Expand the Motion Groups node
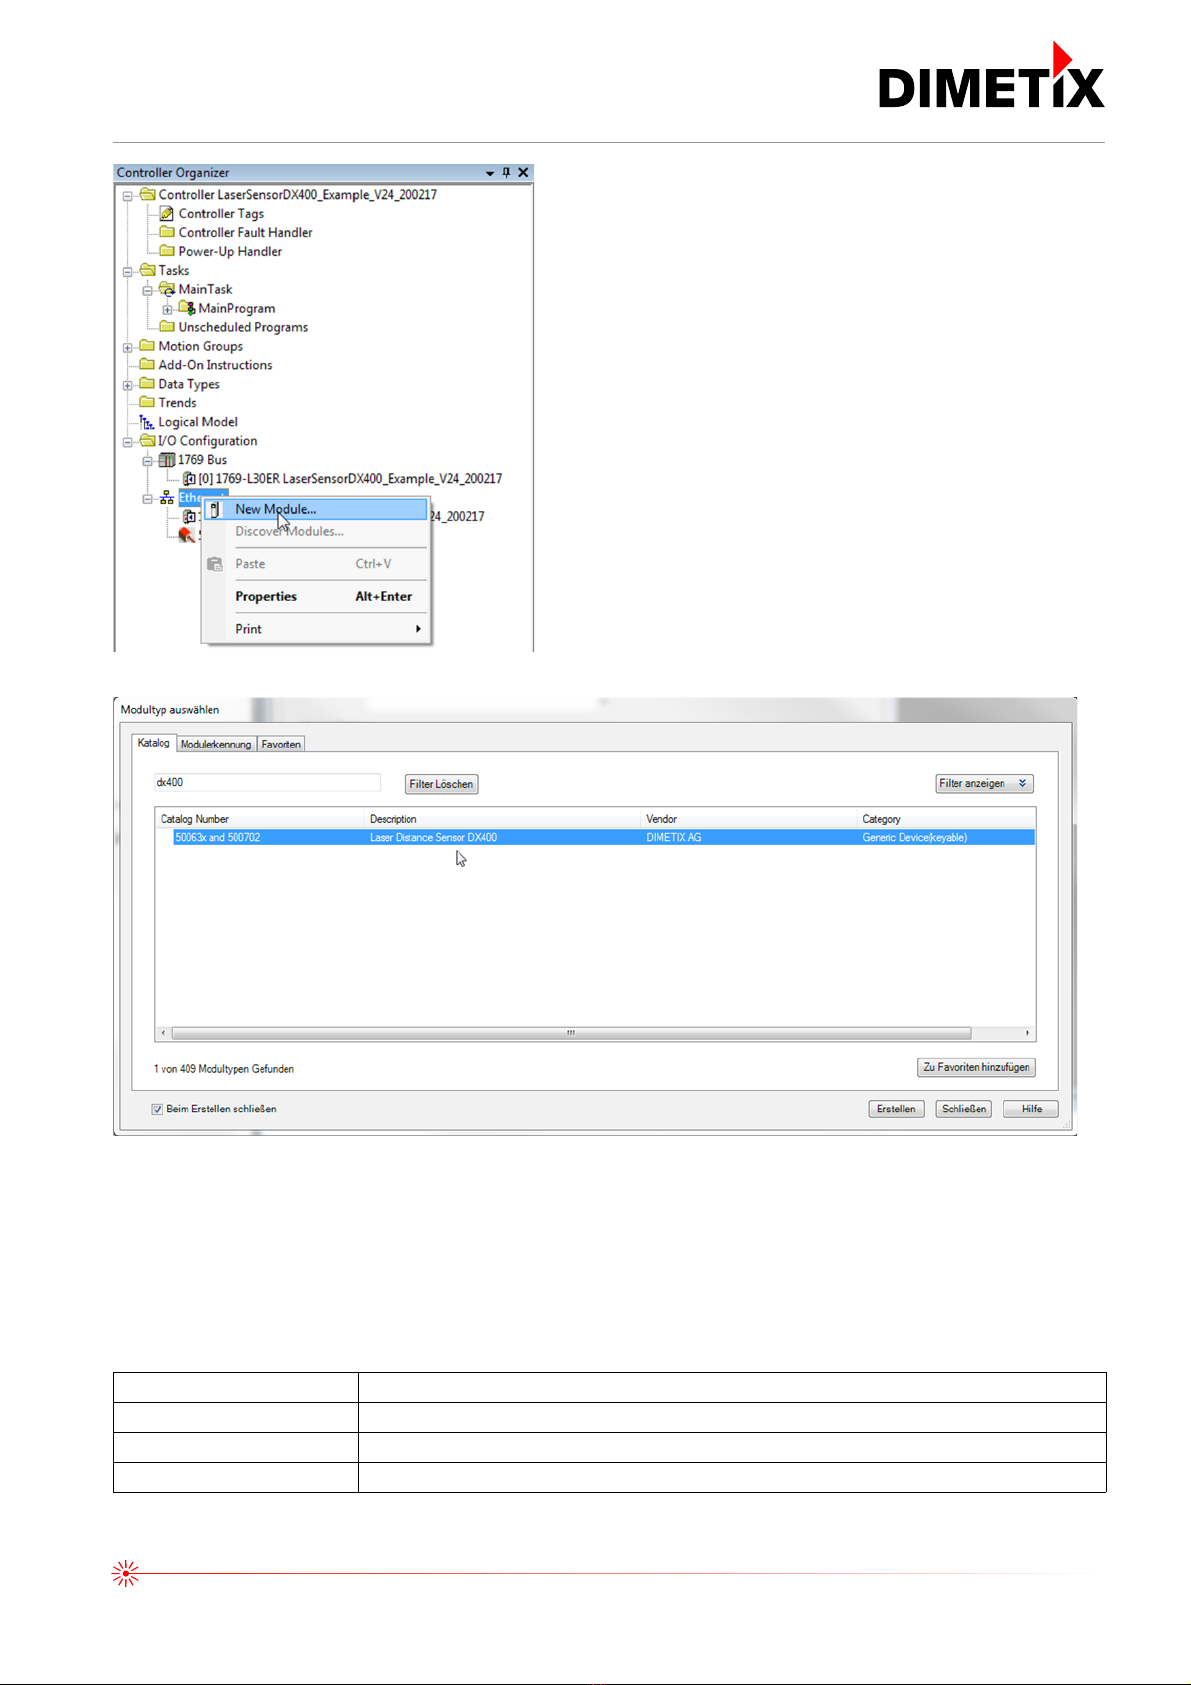The image size is (1191, 1685). tap(128, 347)
